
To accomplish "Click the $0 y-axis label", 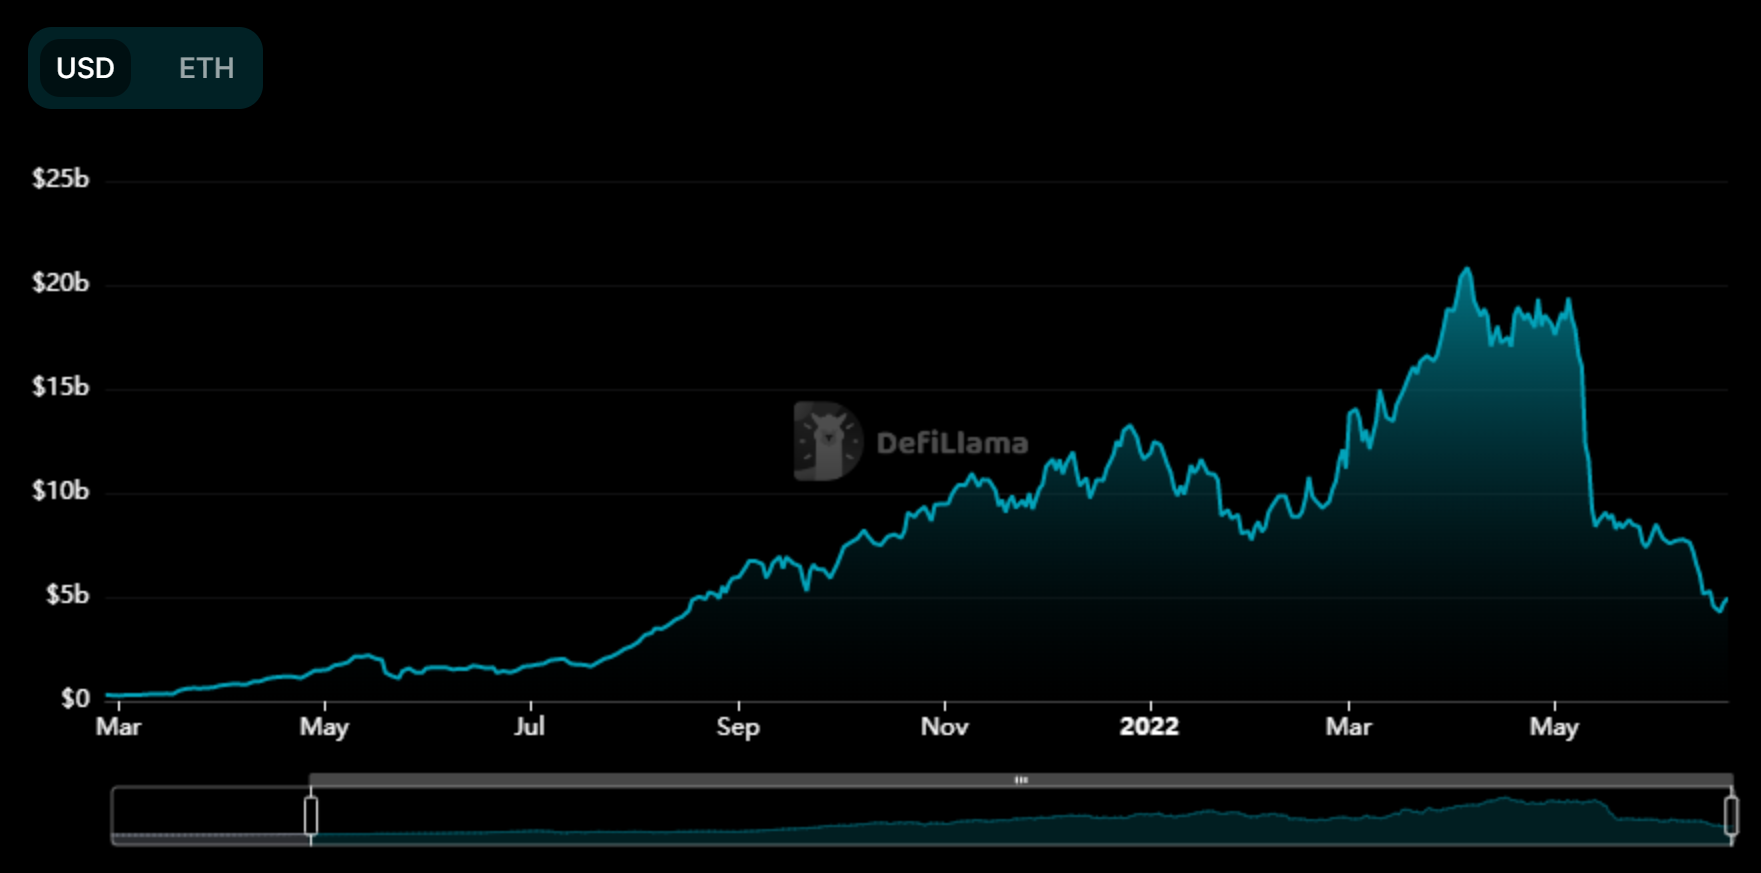I will point(75,698).
